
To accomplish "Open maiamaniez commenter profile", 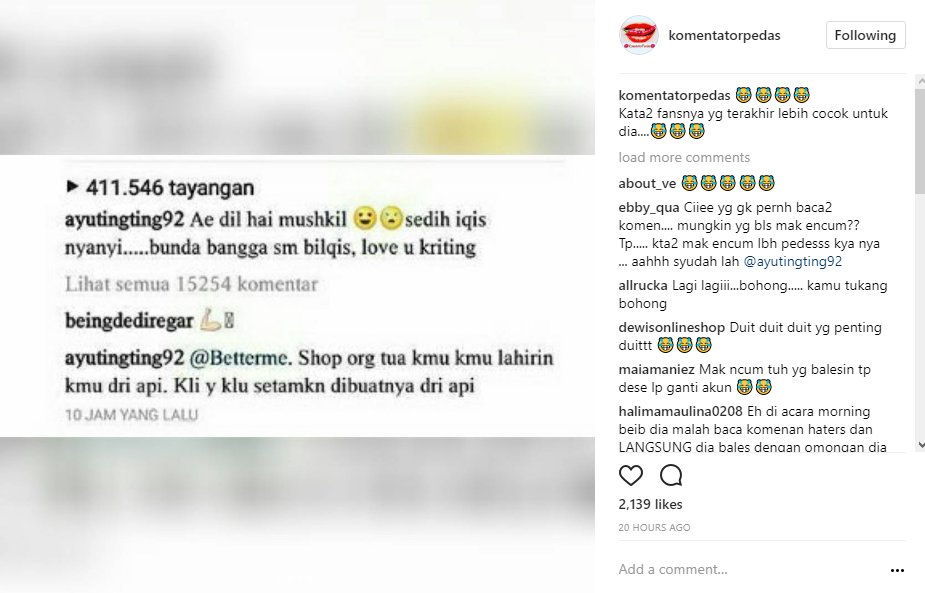I will coord(657,370).
